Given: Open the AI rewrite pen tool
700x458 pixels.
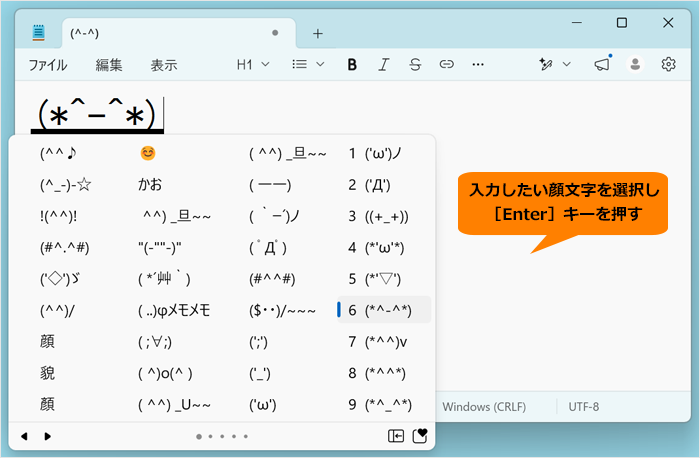Looking at the screenshot, I should point(546,64).
